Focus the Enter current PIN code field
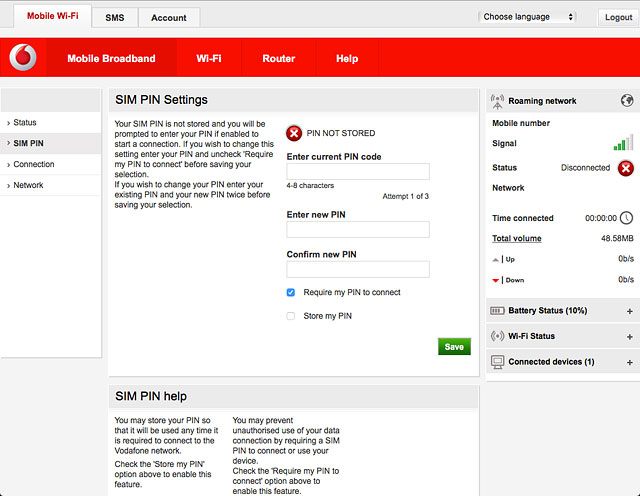This screenshot has width=640, height=496. coord(358,171)
